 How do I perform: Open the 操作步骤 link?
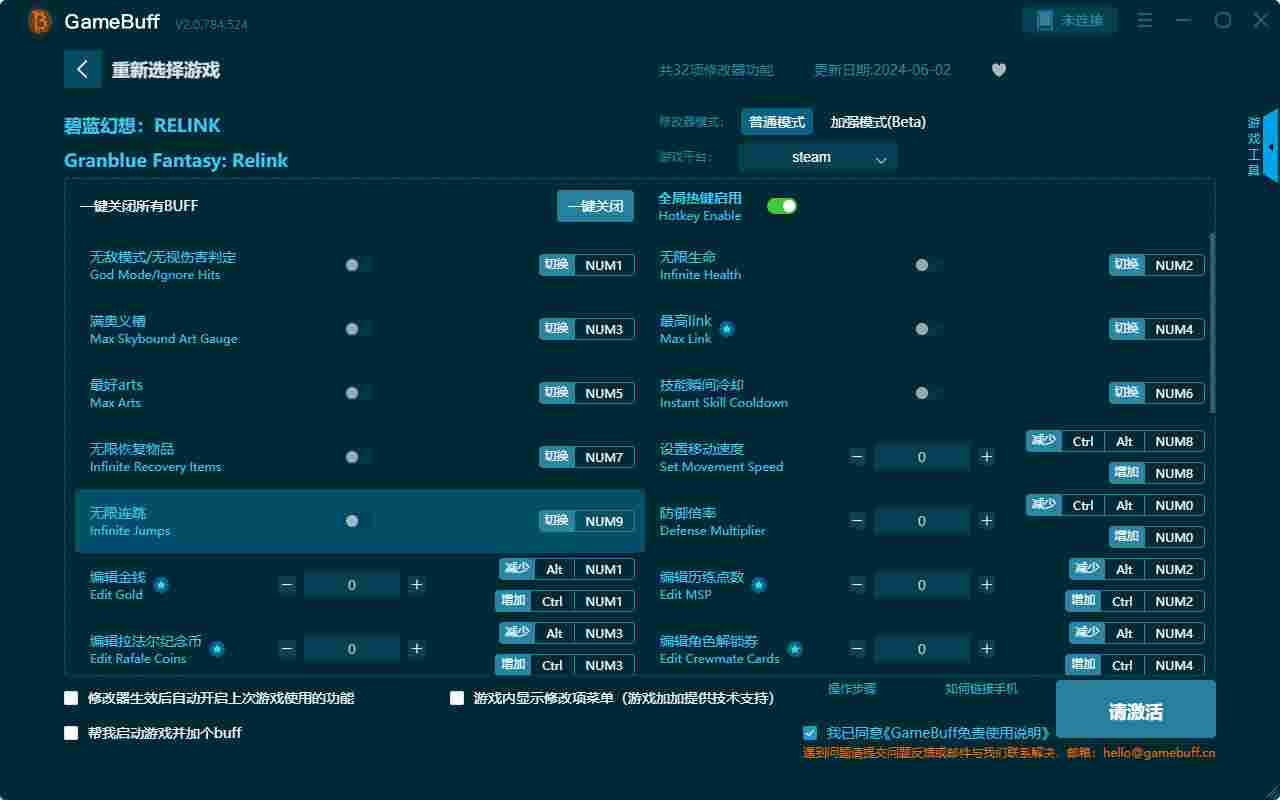tap(852, 689)
